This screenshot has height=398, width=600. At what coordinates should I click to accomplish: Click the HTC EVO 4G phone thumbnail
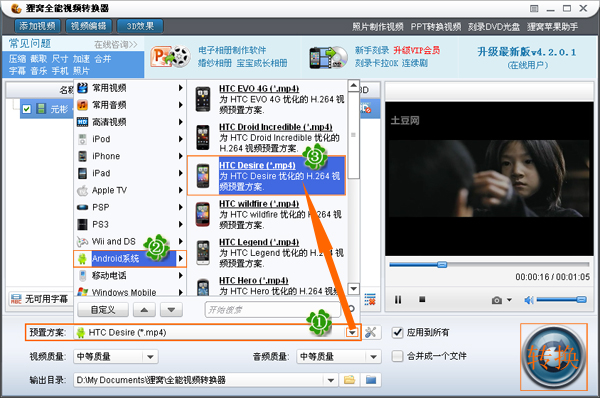point(203,99)
